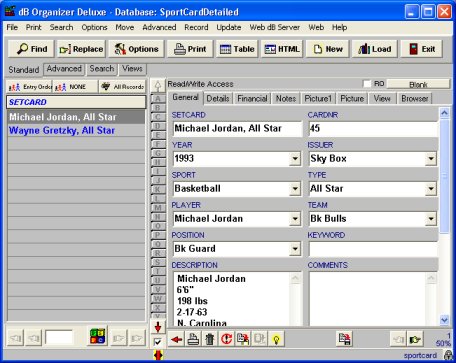Click the padlock icon in status bar
This screenshot has height=363, width=456.
(x=449, y=356)
